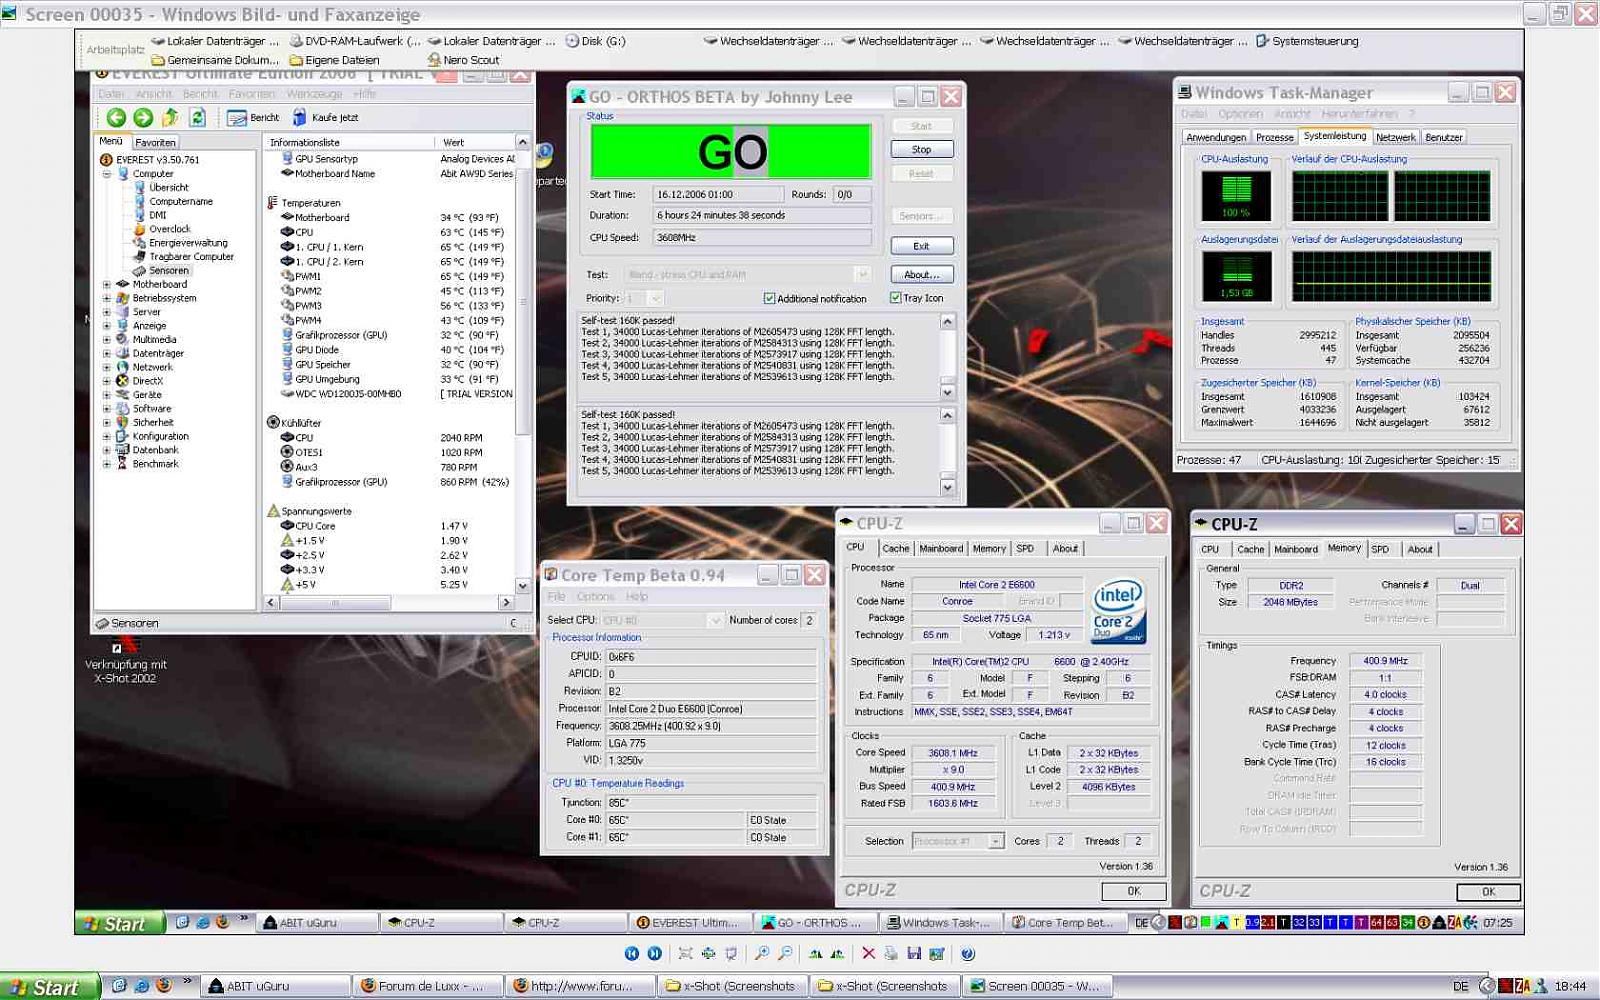Click EVEREST horizontal scrollbar
Viewport: 1600px width, 1000px height.
pyautogui.click(x=388, y=603)
